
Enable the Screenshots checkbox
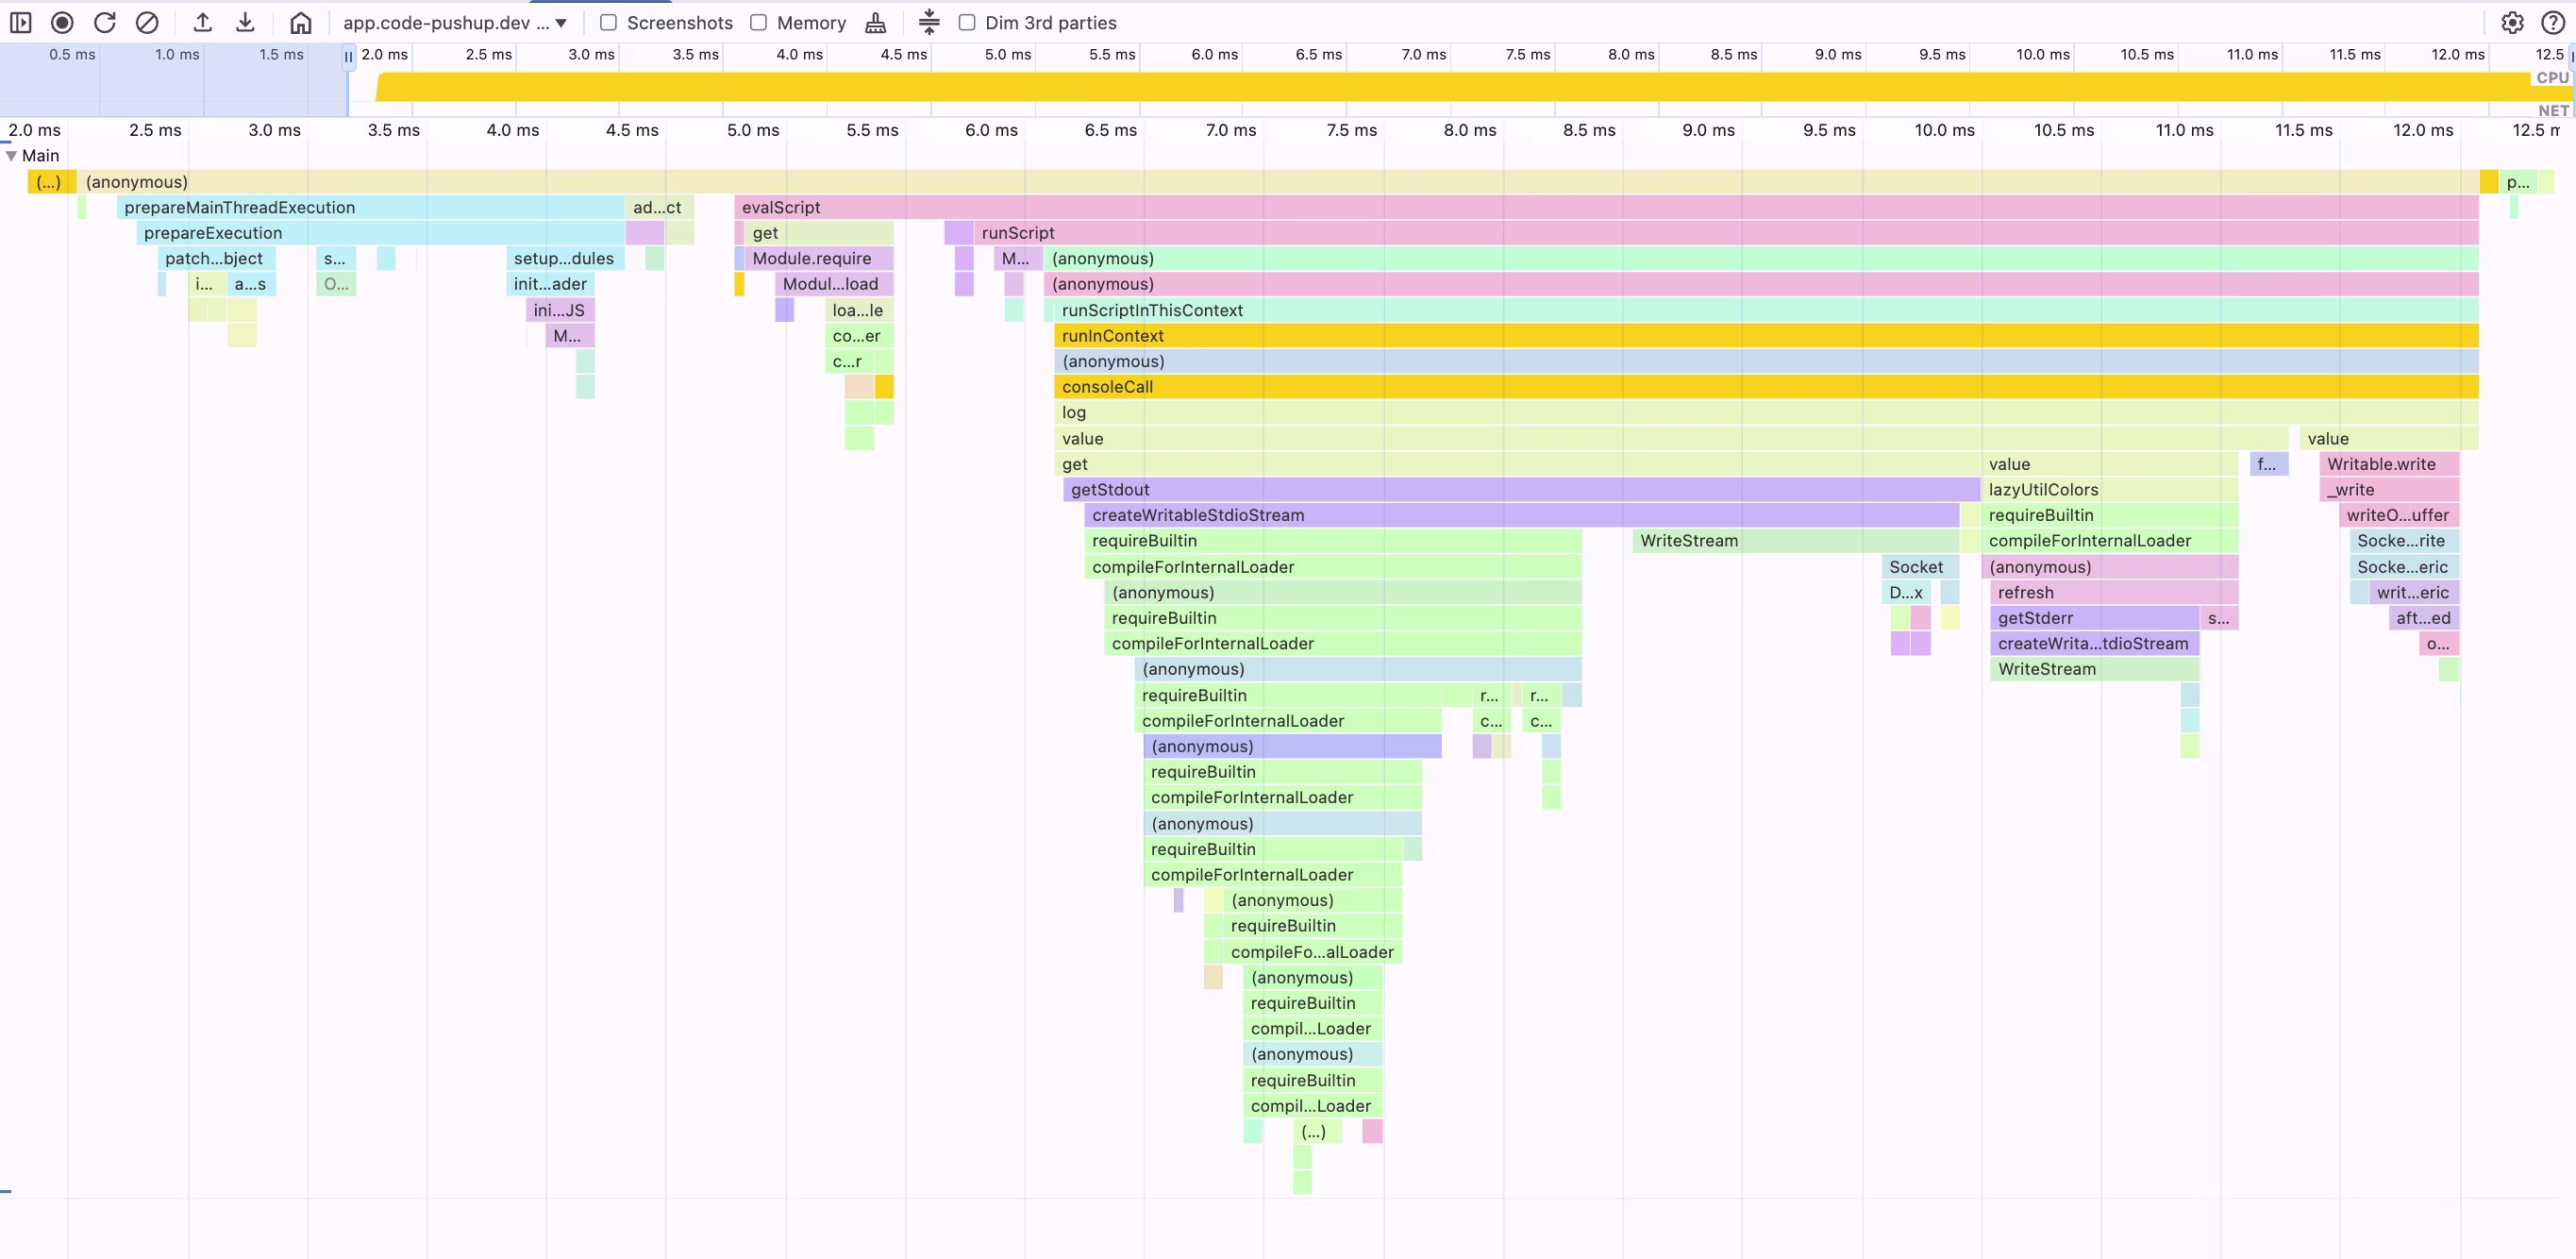[608, 22]
